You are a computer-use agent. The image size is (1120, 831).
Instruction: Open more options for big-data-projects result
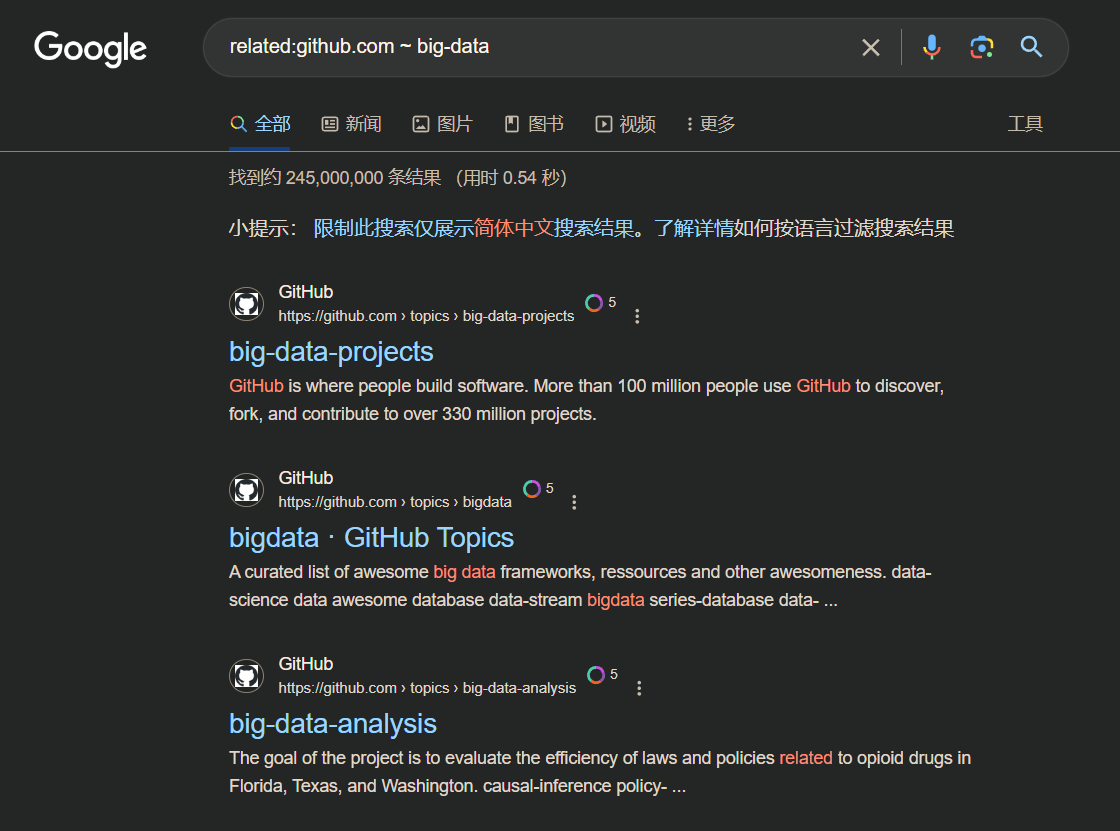coord(637,317)
